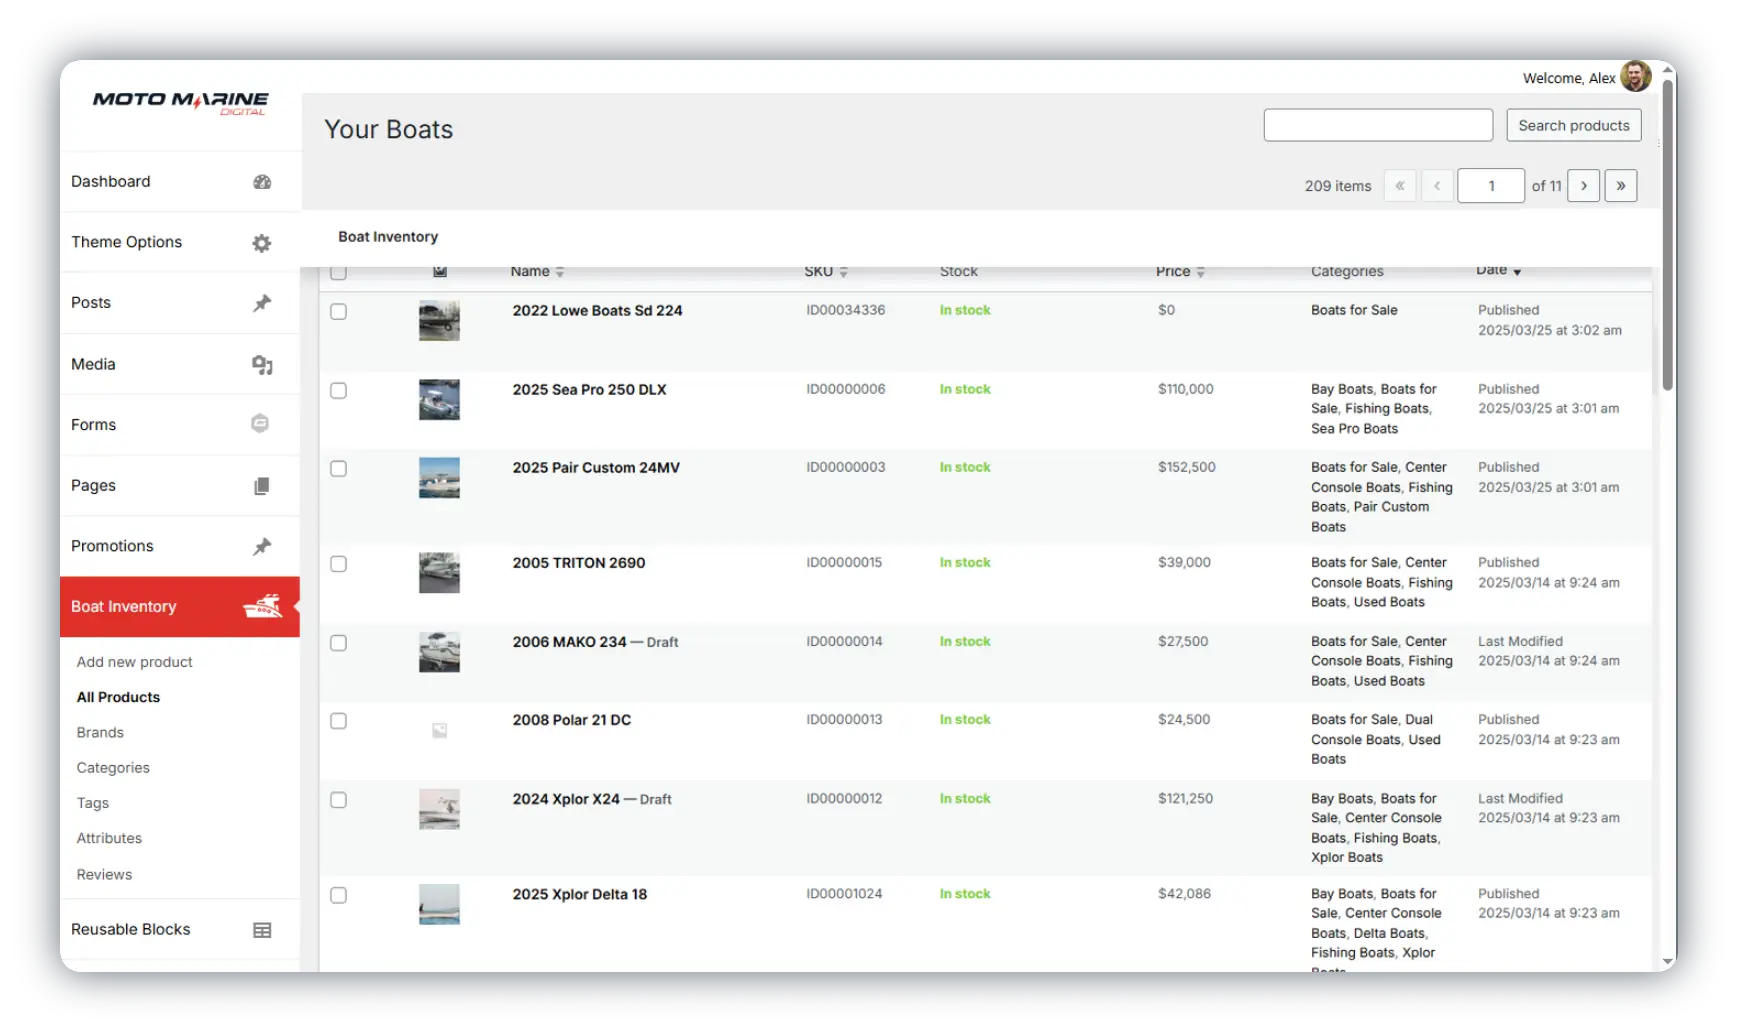Open the Media library icon
Image resolution: width=1738 pixels, height=1032 pixels.
pyautogui.click(x=262, y=365)
